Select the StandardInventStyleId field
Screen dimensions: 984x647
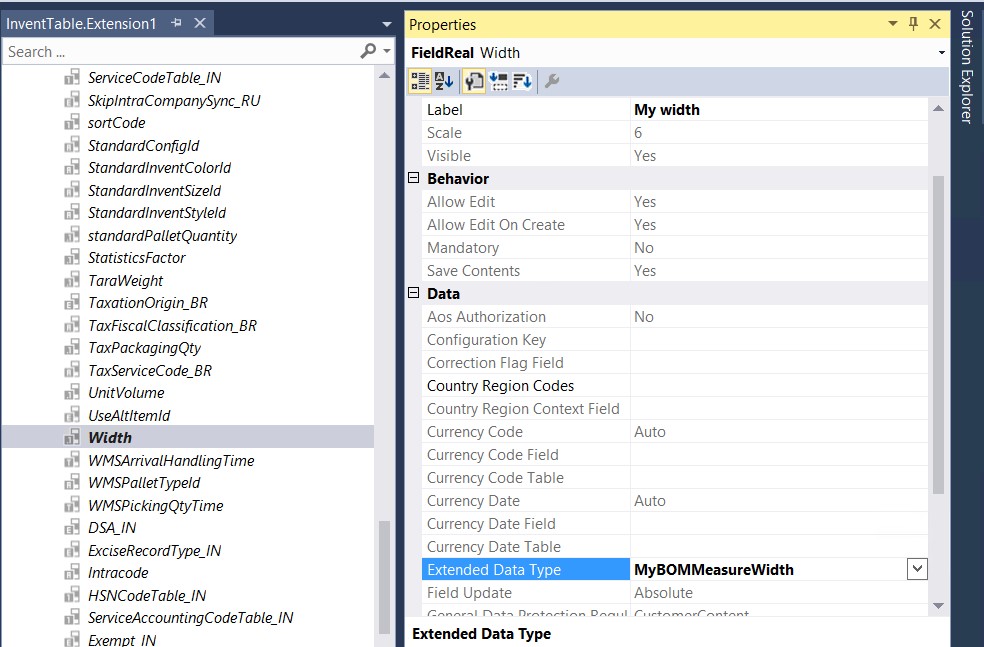point(157,213)
